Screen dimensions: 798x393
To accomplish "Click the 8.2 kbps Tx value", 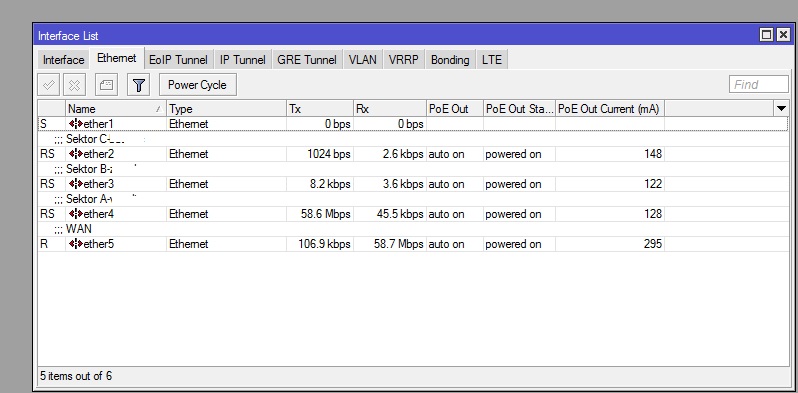I will (330, 184).
